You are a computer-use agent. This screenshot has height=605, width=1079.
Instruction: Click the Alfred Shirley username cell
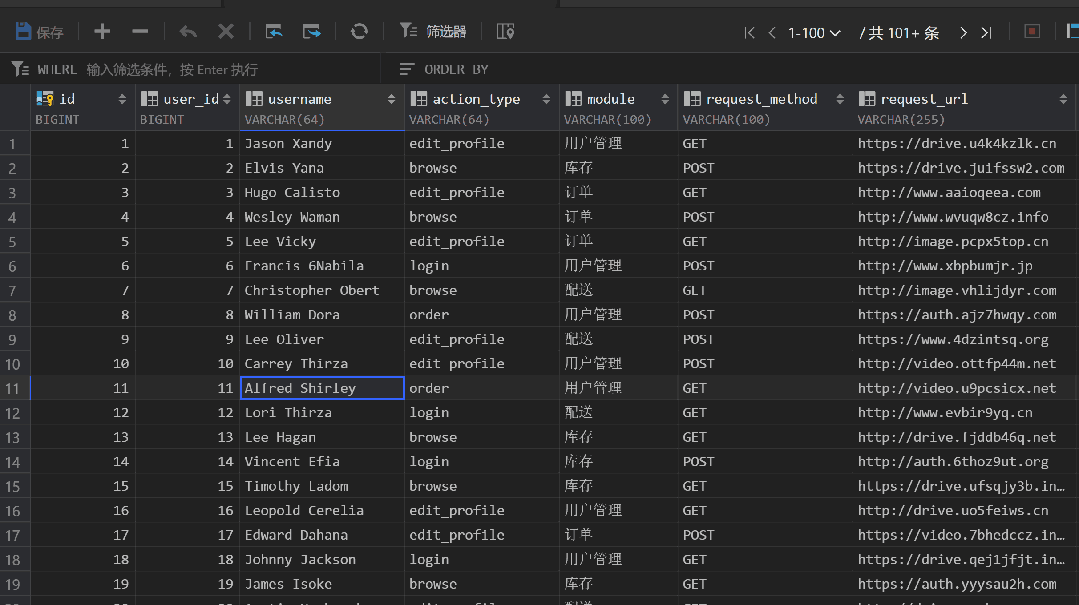coord(322,388)
